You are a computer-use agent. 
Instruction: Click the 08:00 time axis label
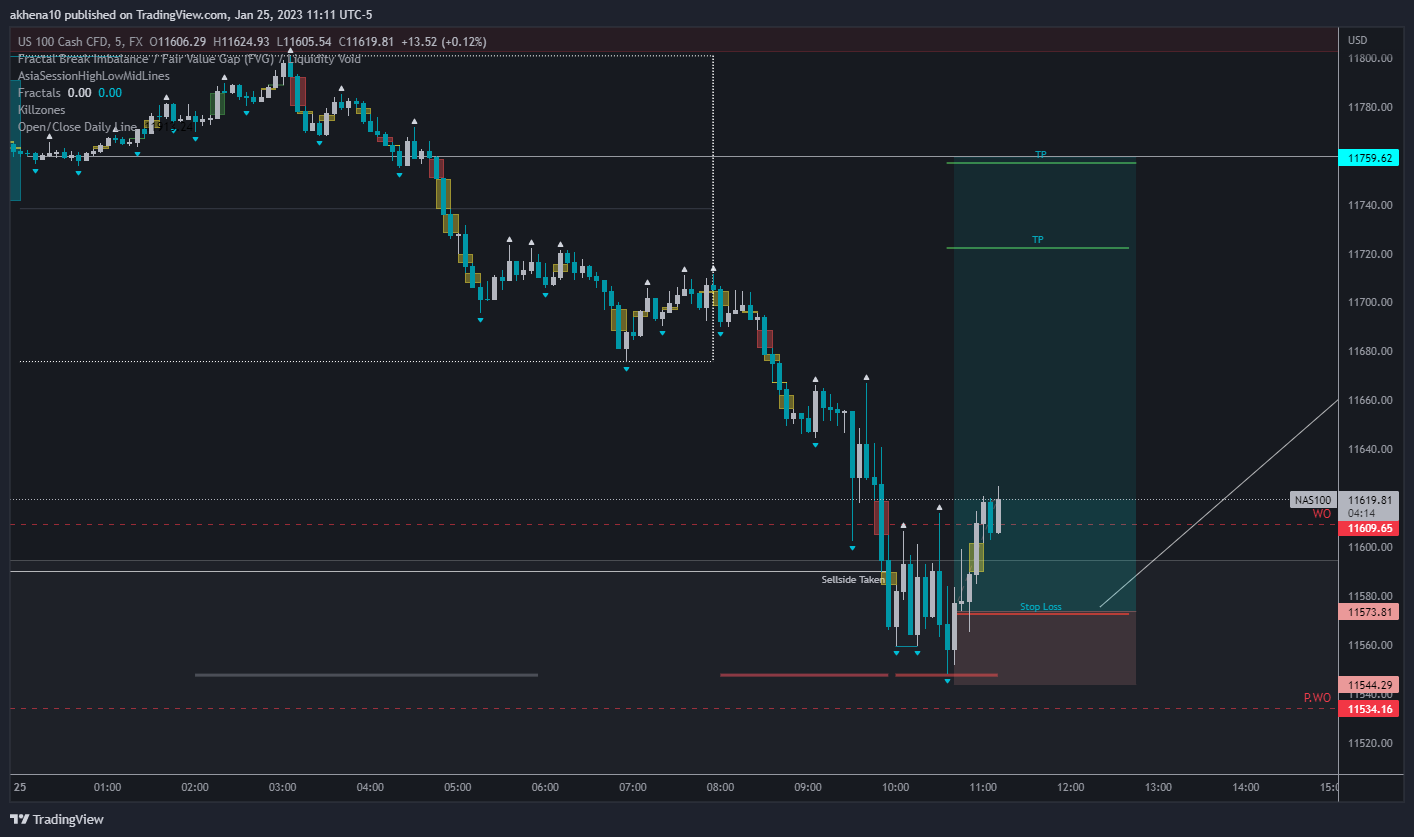point(720,788)
